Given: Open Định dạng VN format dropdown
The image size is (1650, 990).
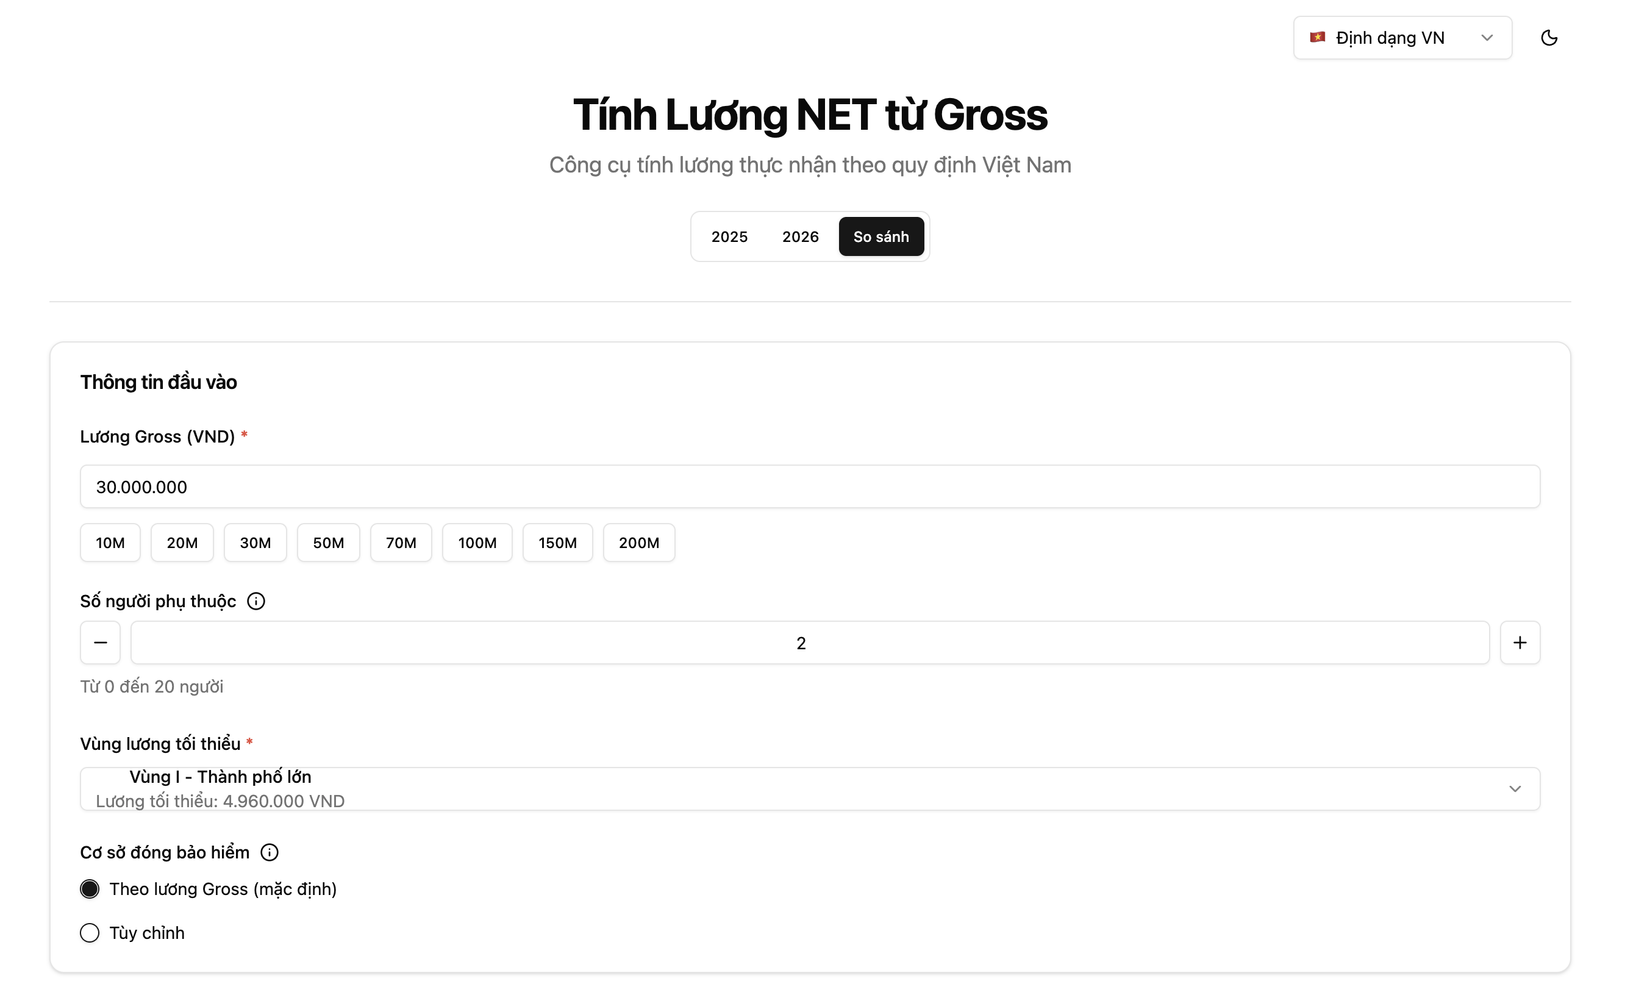Looking at the screenshot, I should pos(1402,38).
